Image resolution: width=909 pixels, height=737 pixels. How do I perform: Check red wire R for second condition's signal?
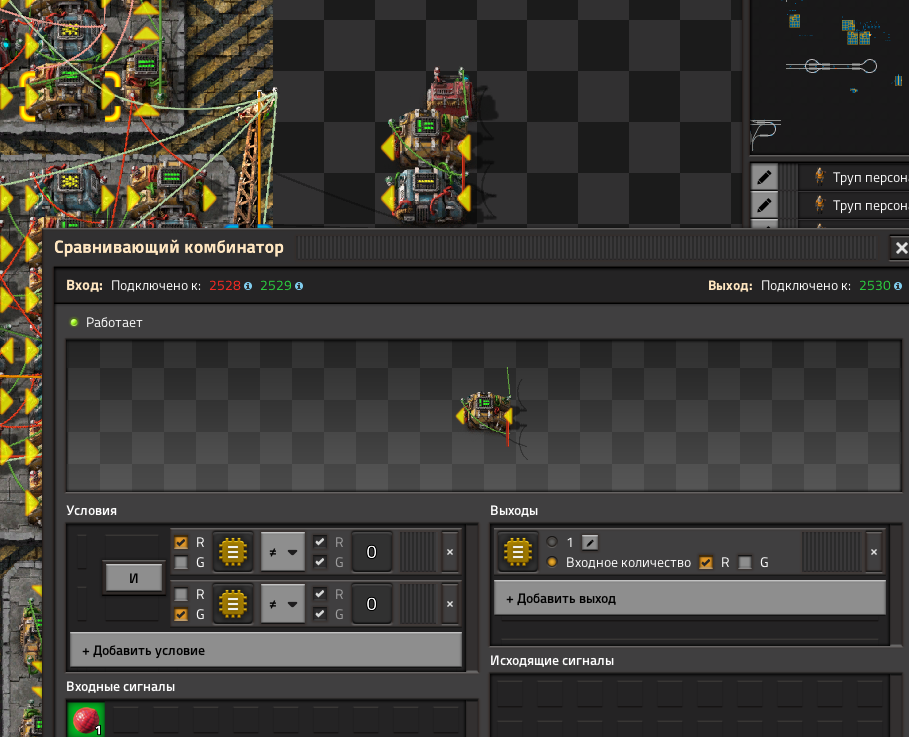(x=181, y=594)
